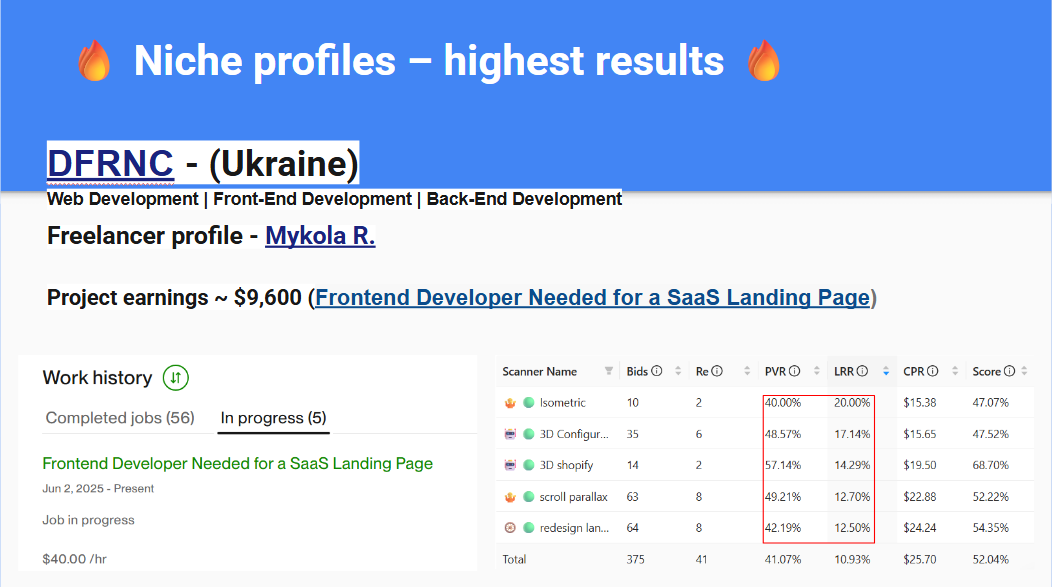Toggle the active LRR sort arrows
The width and height of the screenshot is (1052, 587).
(x=886, y=371)
